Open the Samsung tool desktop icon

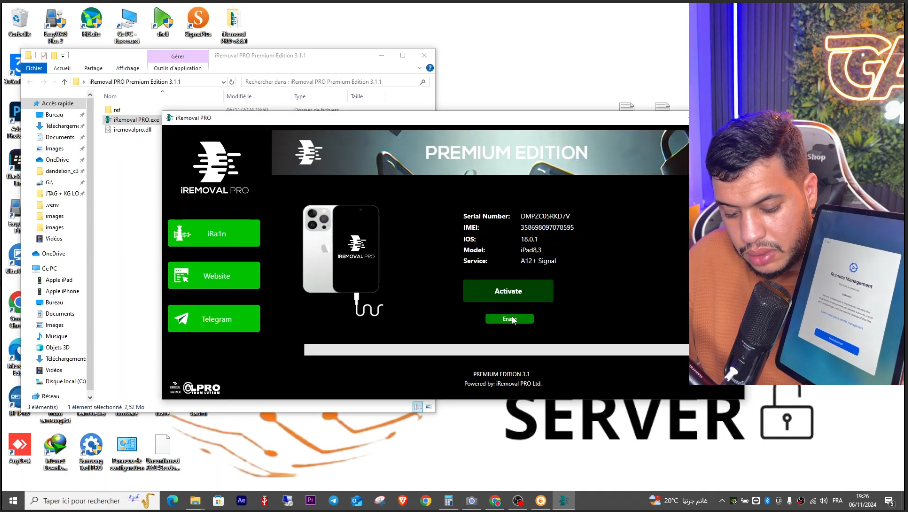click(x=91, y=452)
